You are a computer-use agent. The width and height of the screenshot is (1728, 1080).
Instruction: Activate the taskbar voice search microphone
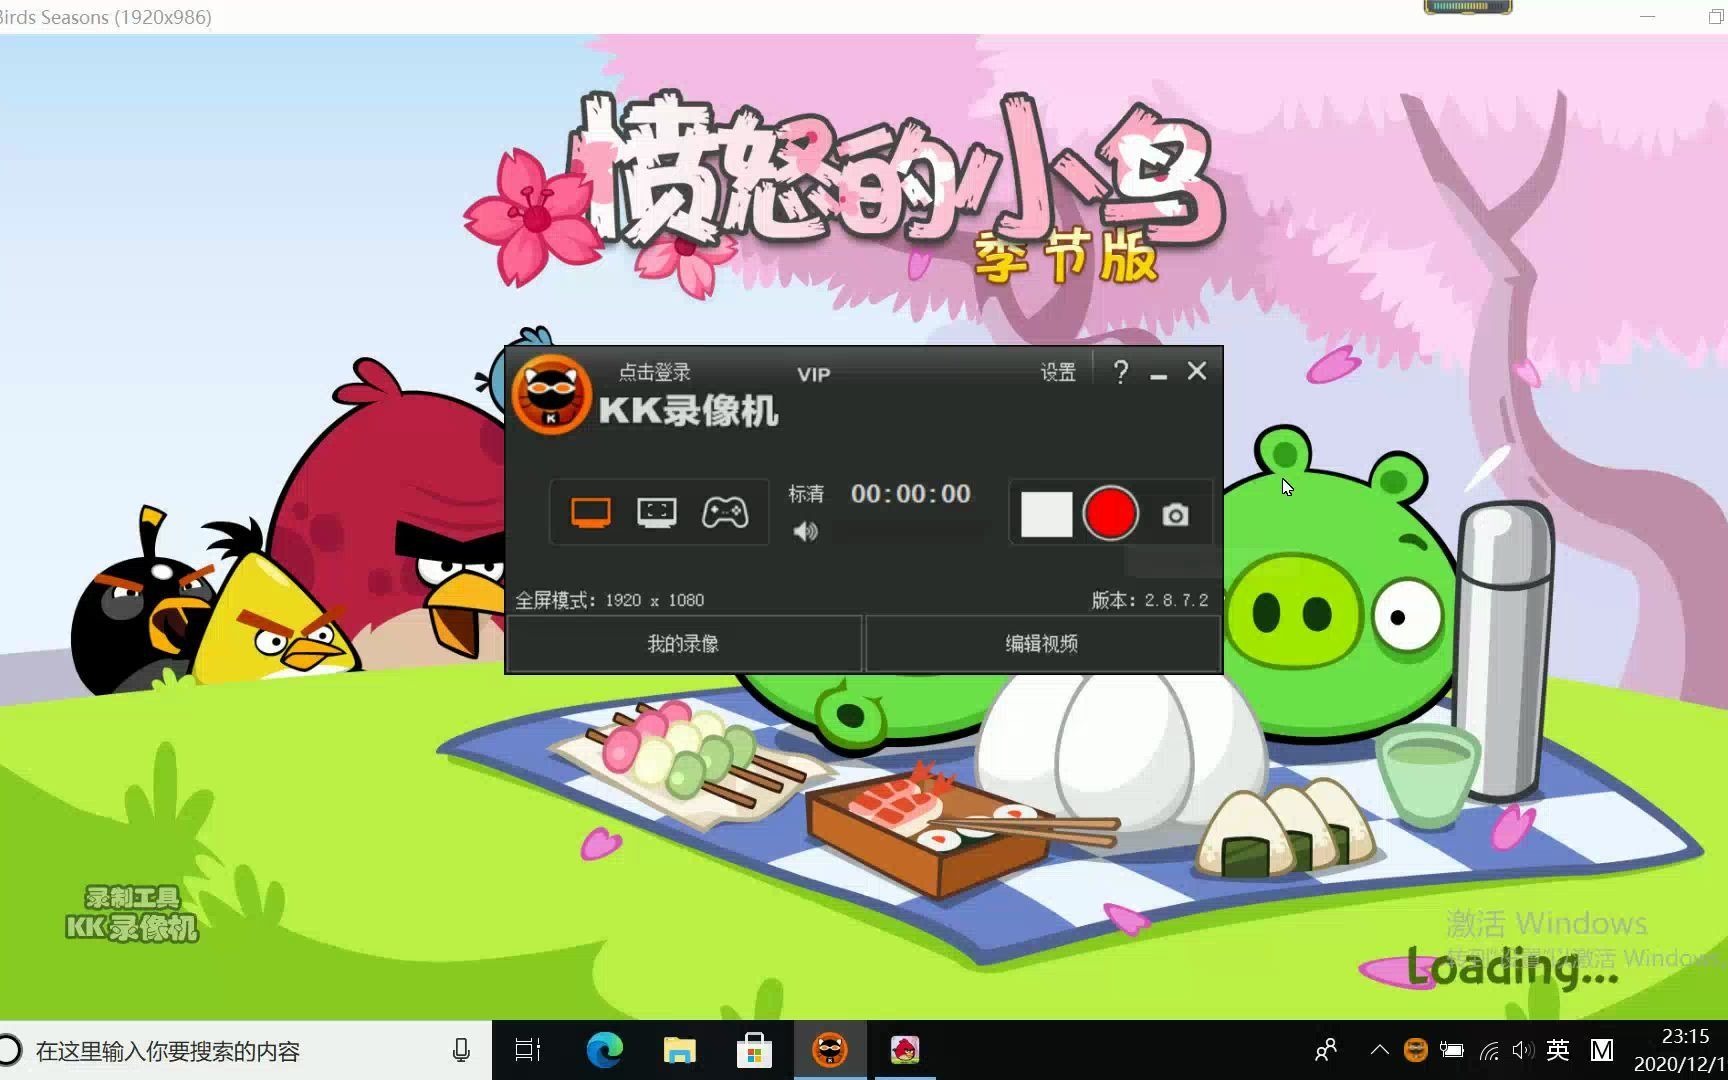tap(461, 1050)
